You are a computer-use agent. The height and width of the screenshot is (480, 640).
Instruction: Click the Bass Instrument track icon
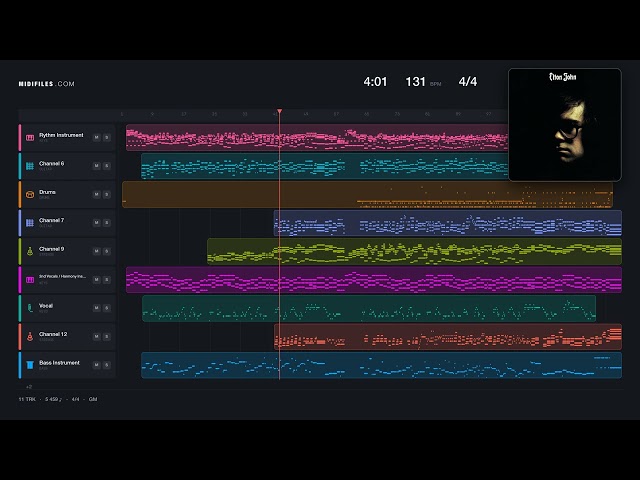(30, 364)
